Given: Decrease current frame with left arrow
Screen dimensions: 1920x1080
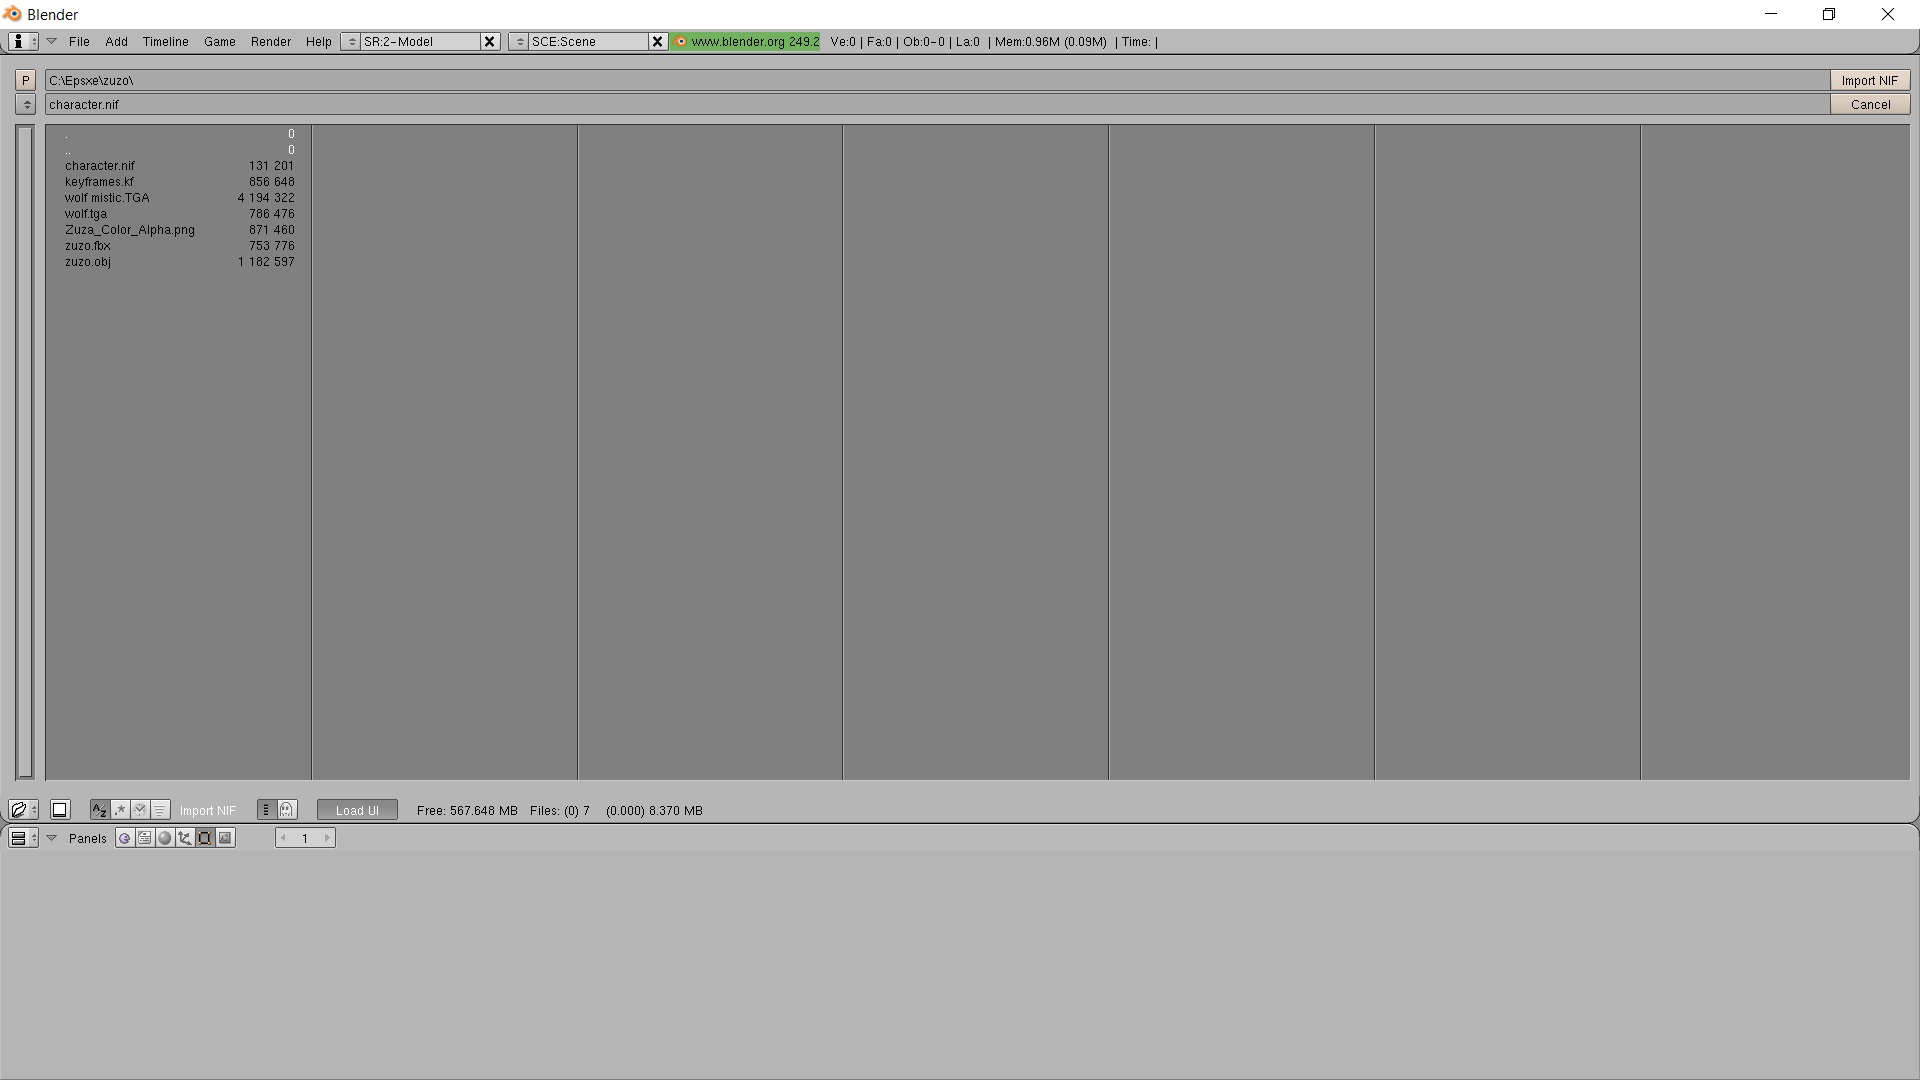Looking at the screenshot, I should pos(284,838).
